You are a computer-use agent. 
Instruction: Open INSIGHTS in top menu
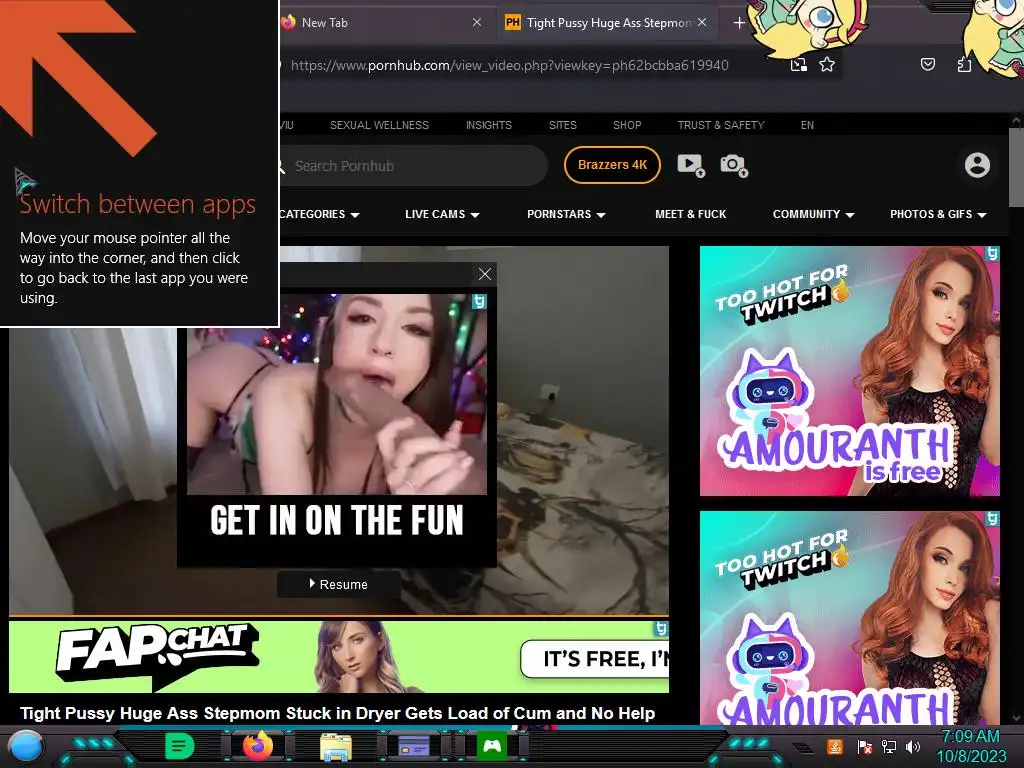(488, 125)
